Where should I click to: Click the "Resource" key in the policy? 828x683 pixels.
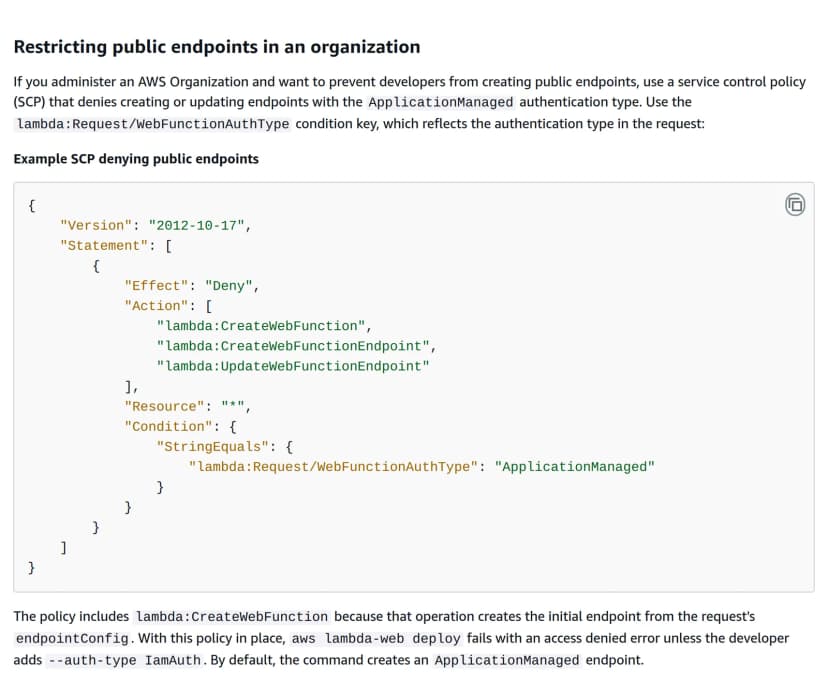click(164, 406)
